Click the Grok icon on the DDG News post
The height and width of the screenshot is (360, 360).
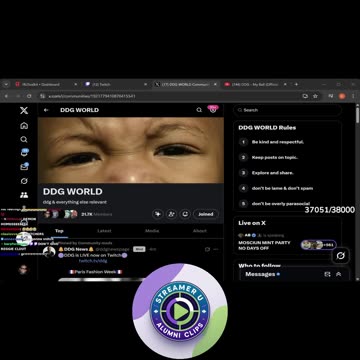tap(207, 249)
